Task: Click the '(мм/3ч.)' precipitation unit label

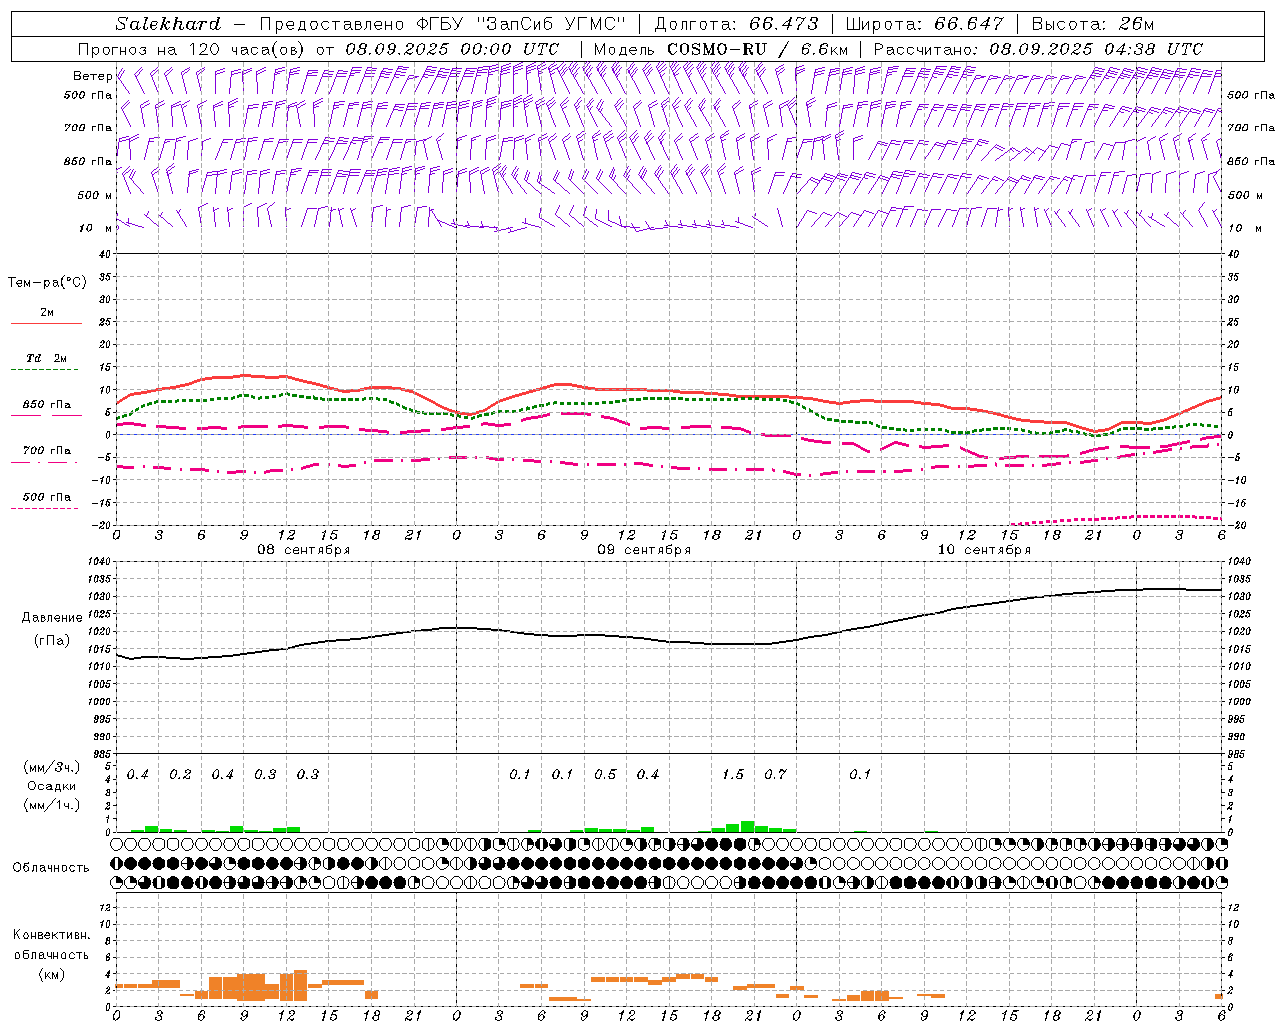Action: [52, 768]
